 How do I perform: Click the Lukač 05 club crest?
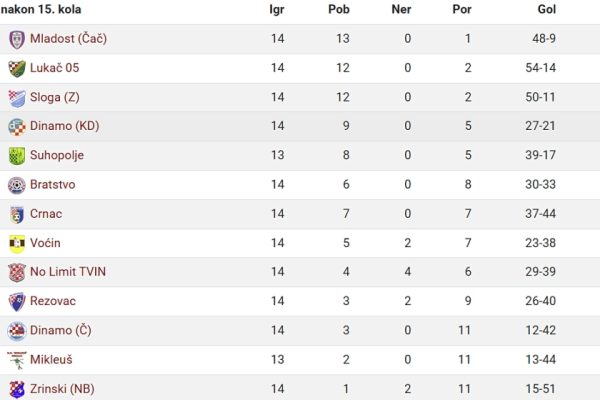[x=17, y=69]
